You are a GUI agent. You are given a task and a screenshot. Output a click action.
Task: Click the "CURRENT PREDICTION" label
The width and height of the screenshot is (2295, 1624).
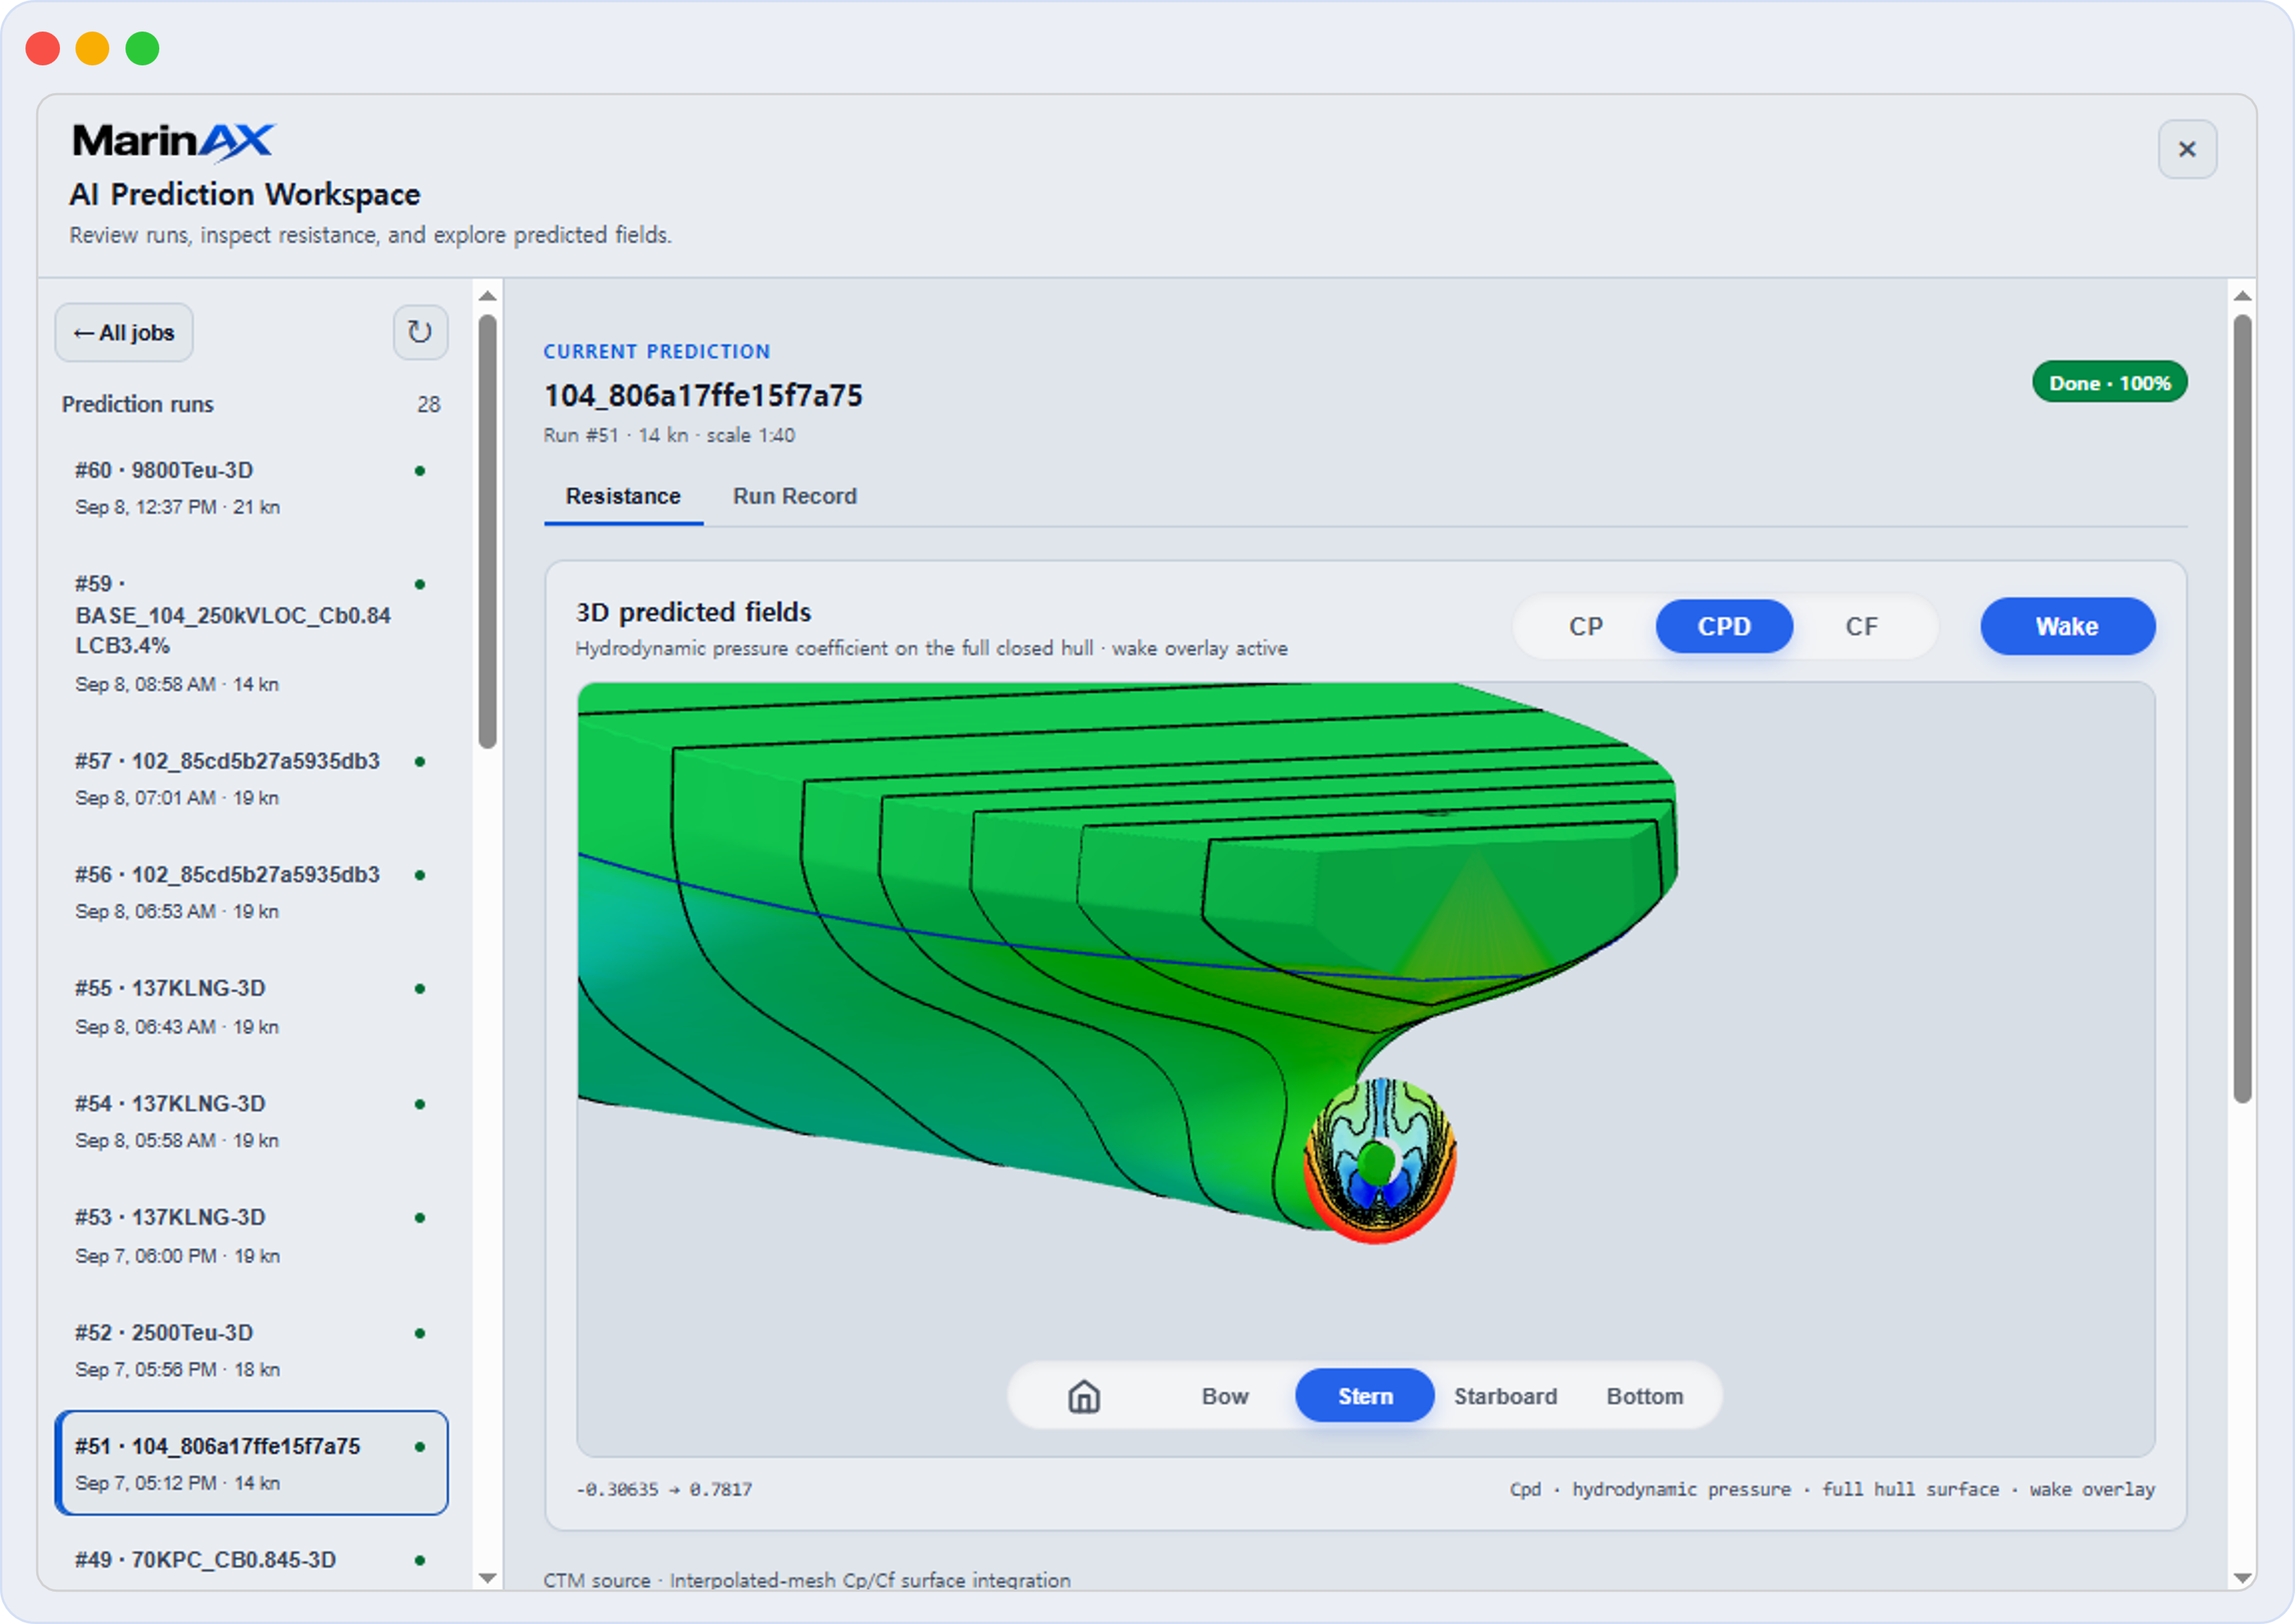[x=657, y=352]
